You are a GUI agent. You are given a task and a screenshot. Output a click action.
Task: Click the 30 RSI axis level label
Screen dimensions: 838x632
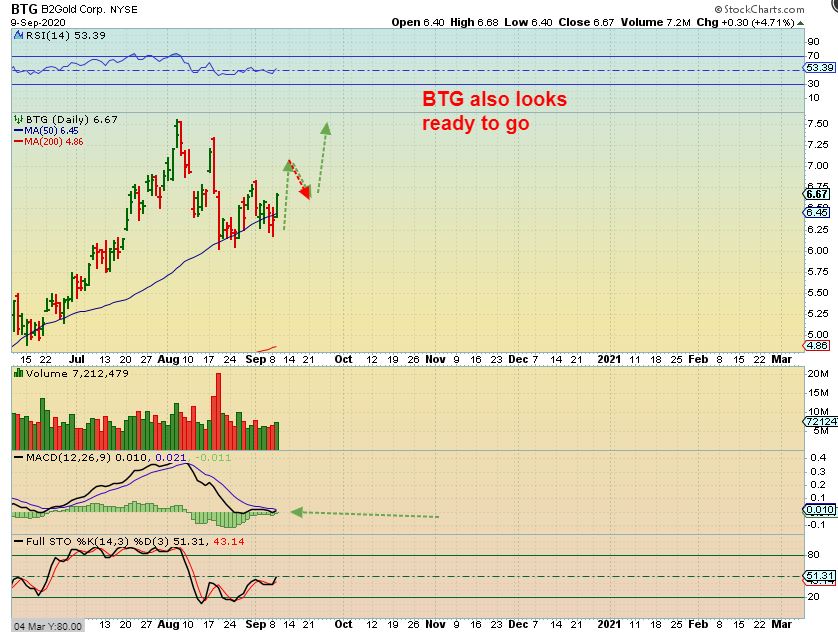tap(813, 83)
